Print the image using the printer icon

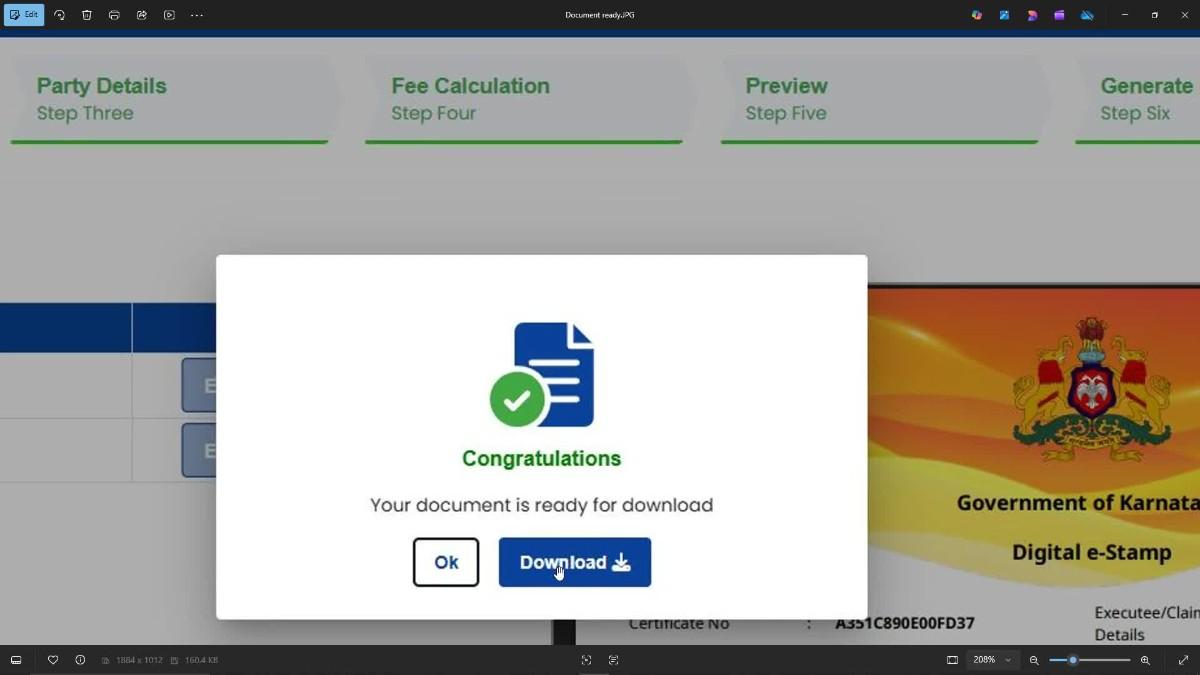pyautogui.click(x=114, y=15)
